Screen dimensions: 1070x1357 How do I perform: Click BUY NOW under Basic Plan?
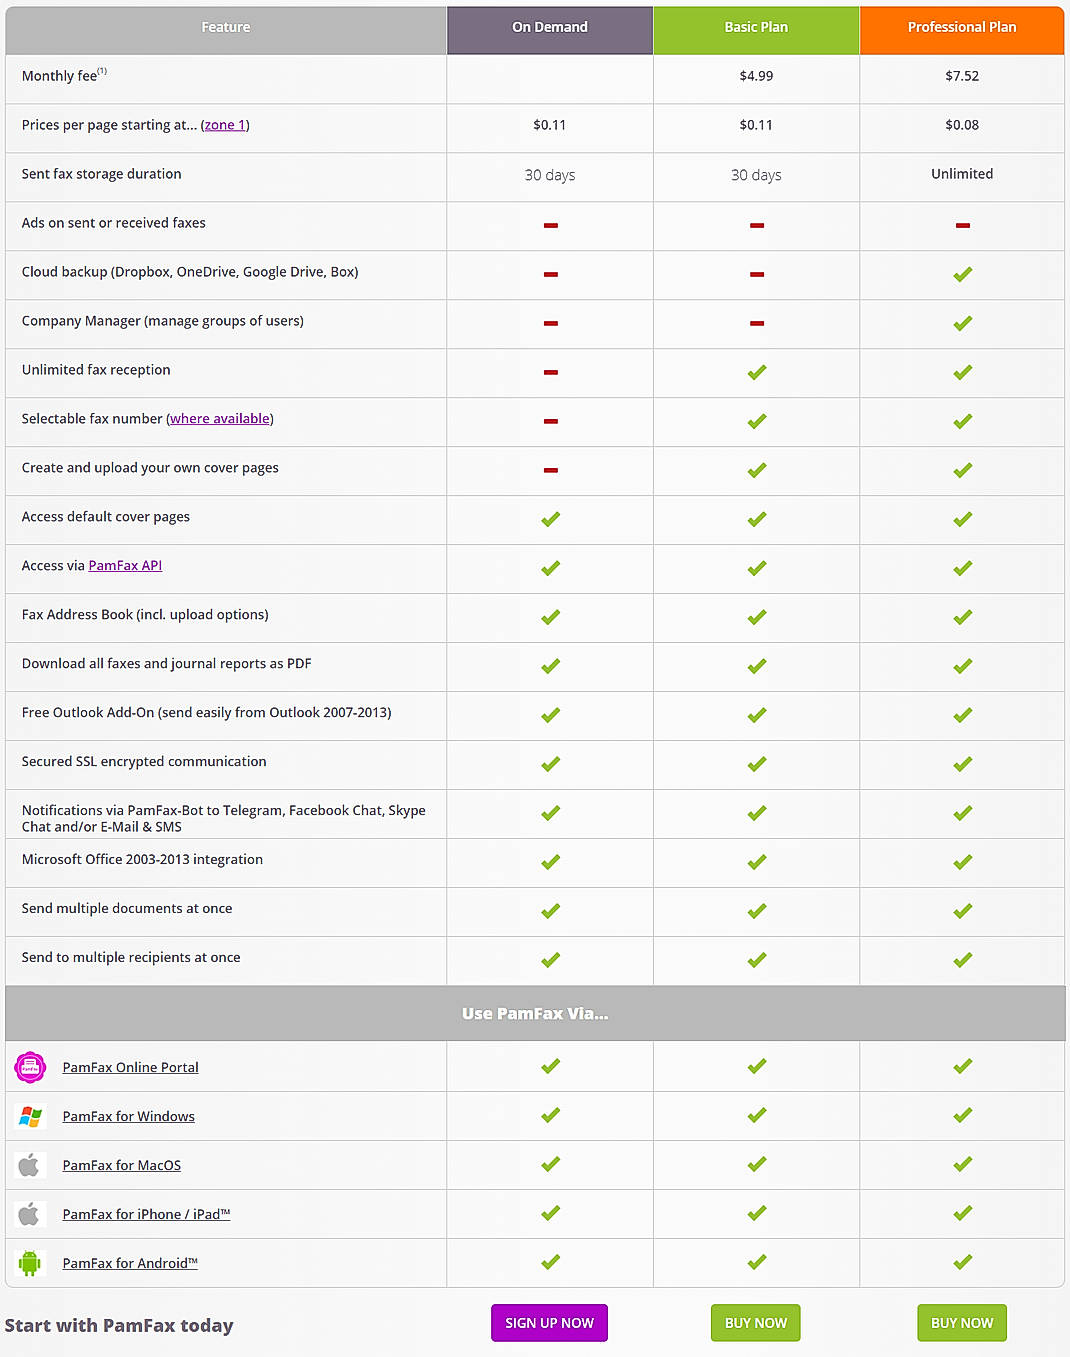755,1322
